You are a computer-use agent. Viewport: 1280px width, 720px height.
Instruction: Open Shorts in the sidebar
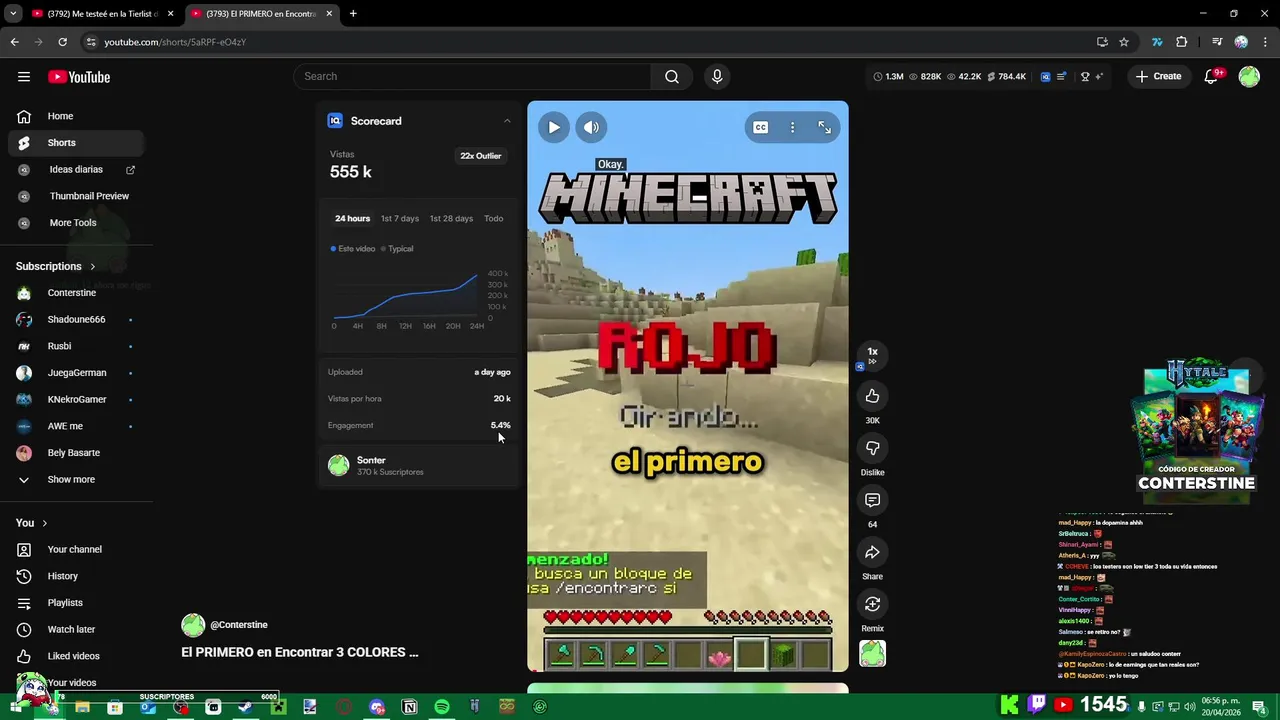click(76, 143)
